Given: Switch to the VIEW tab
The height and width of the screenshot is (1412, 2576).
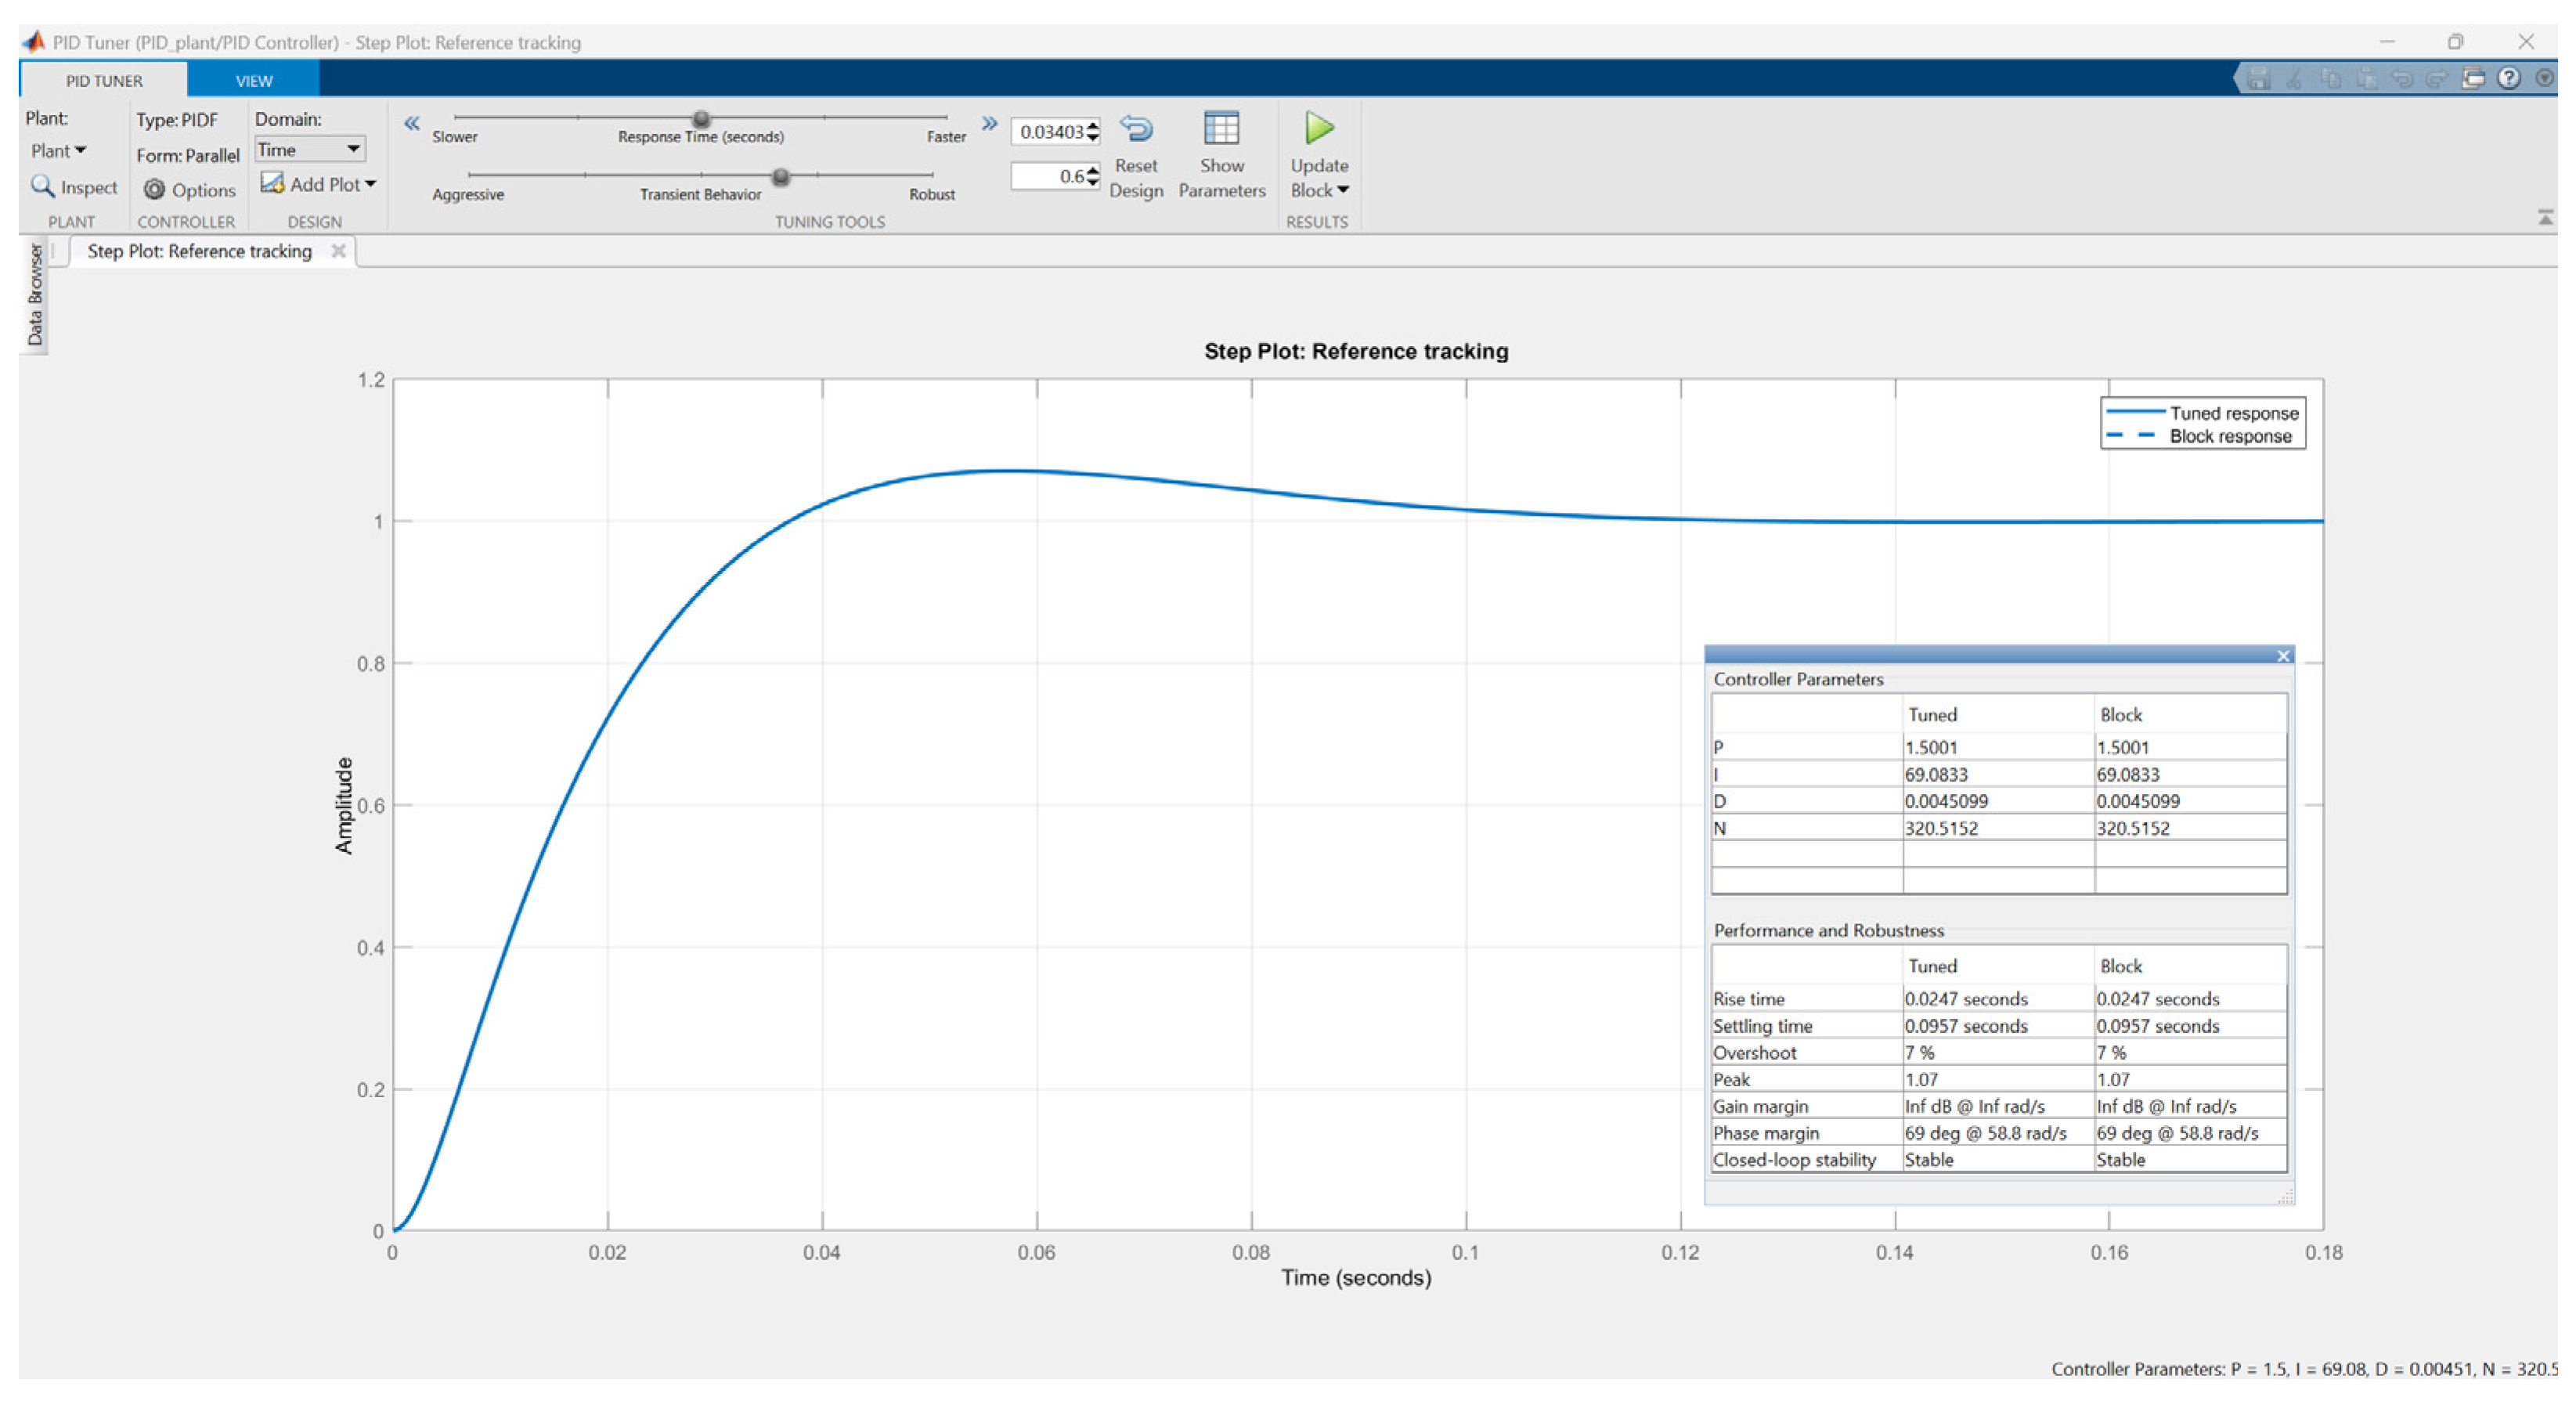Looking at the screenshot, I should (254, 81).
